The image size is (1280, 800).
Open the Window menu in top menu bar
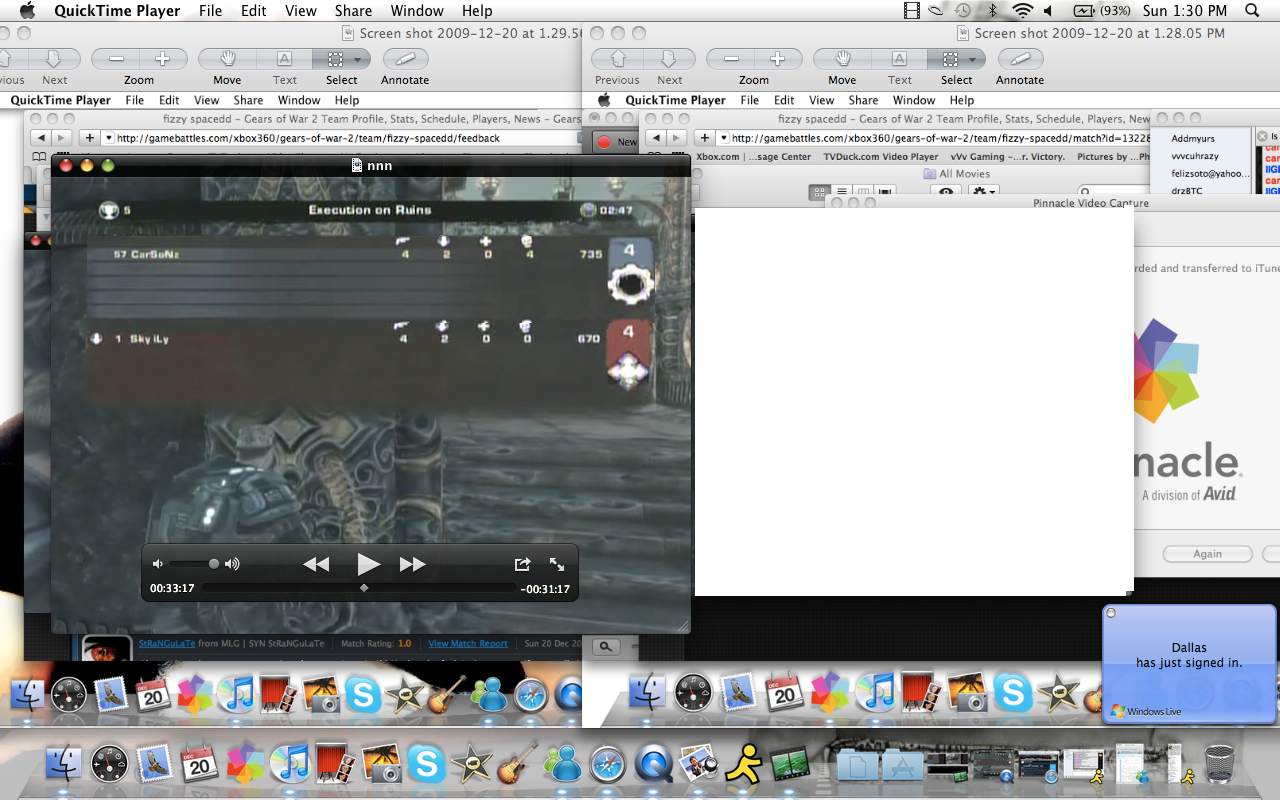click(417, 11)
